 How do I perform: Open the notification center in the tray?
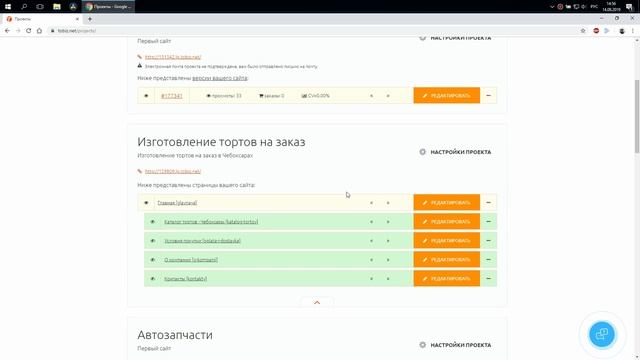pos(629,7)
